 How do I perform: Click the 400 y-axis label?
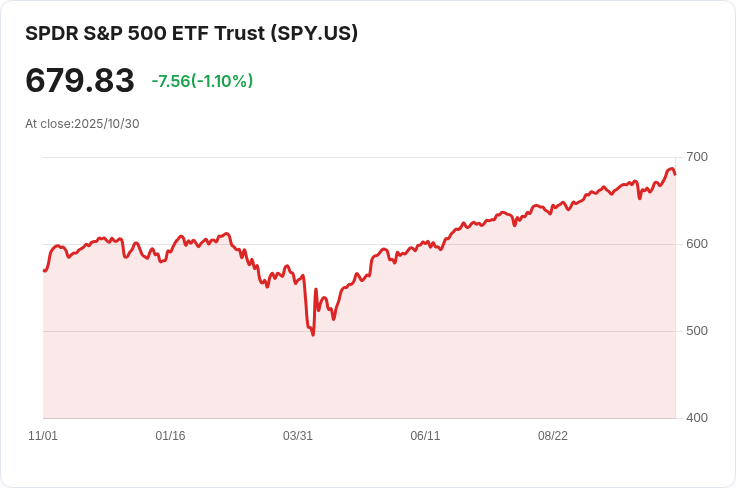[697, 418]
